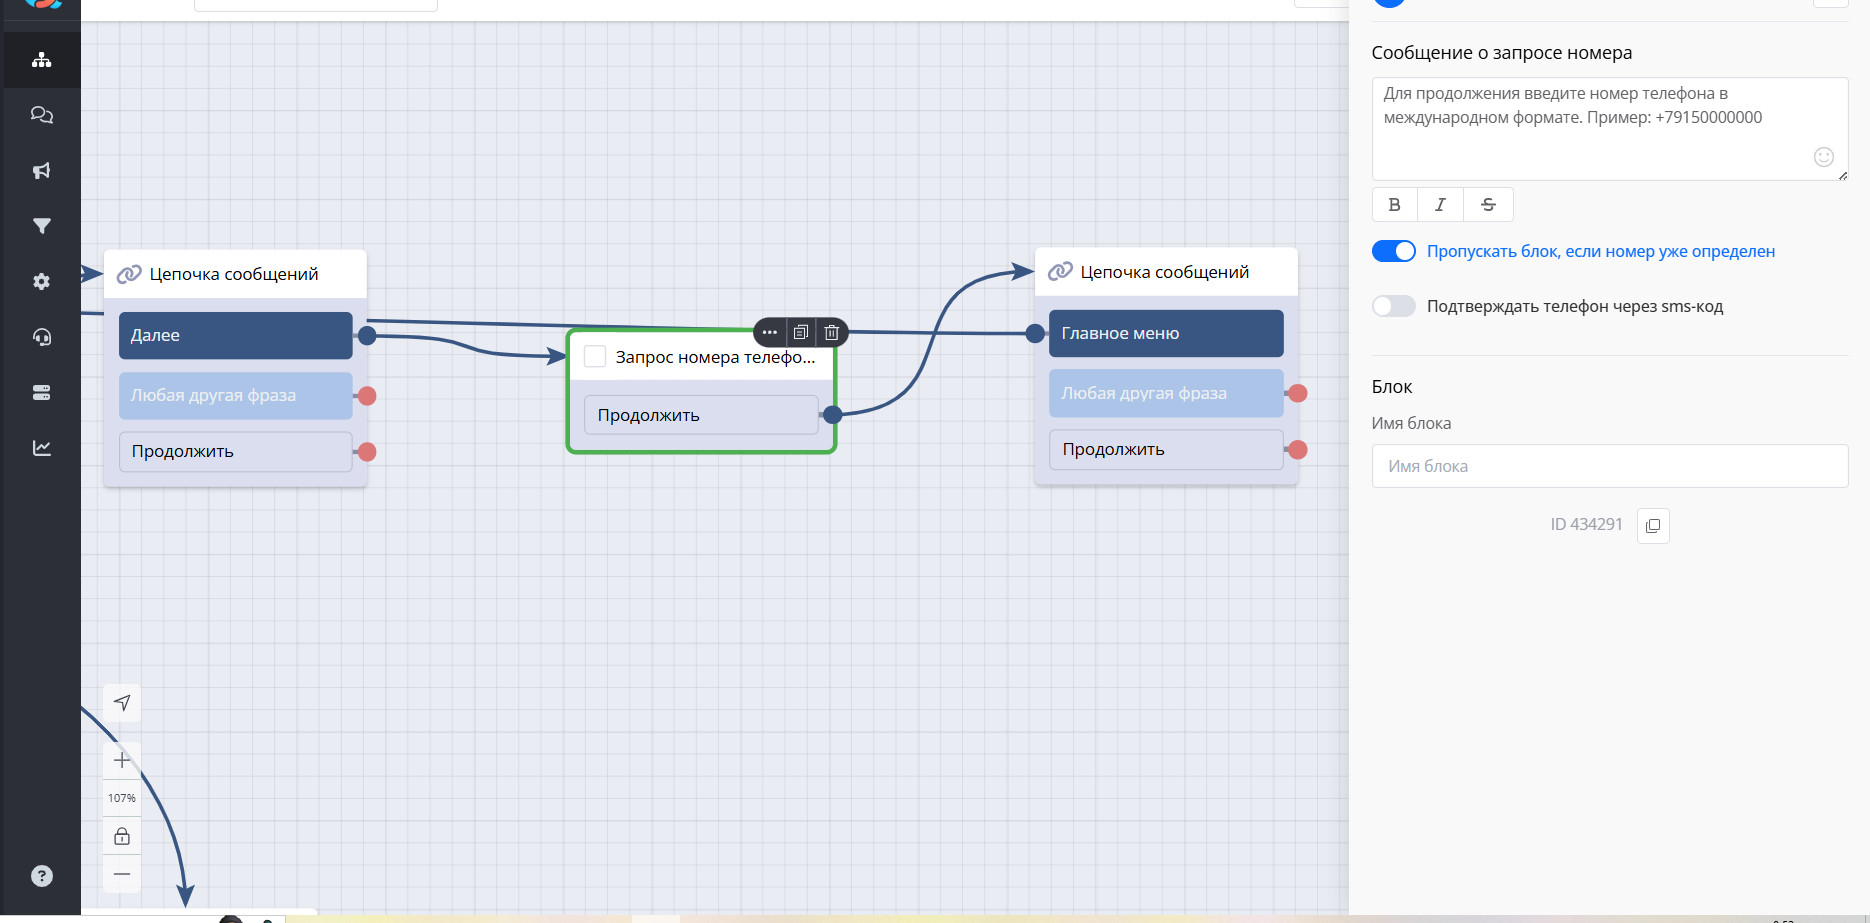Open the chat dialogs sidebar icon

pyautogui.click(x=41, y=115)
